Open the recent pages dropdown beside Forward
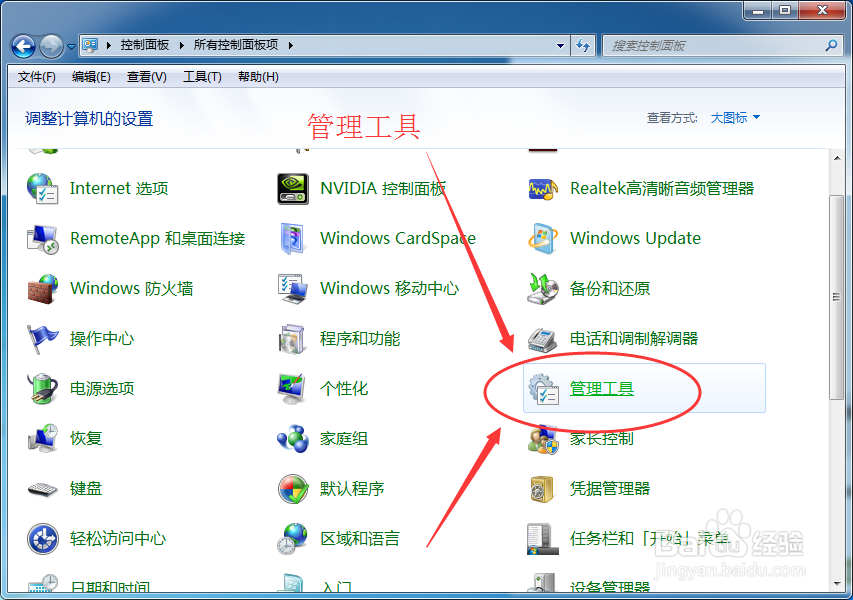Screen dimensions: 853x600 [71, 47]
